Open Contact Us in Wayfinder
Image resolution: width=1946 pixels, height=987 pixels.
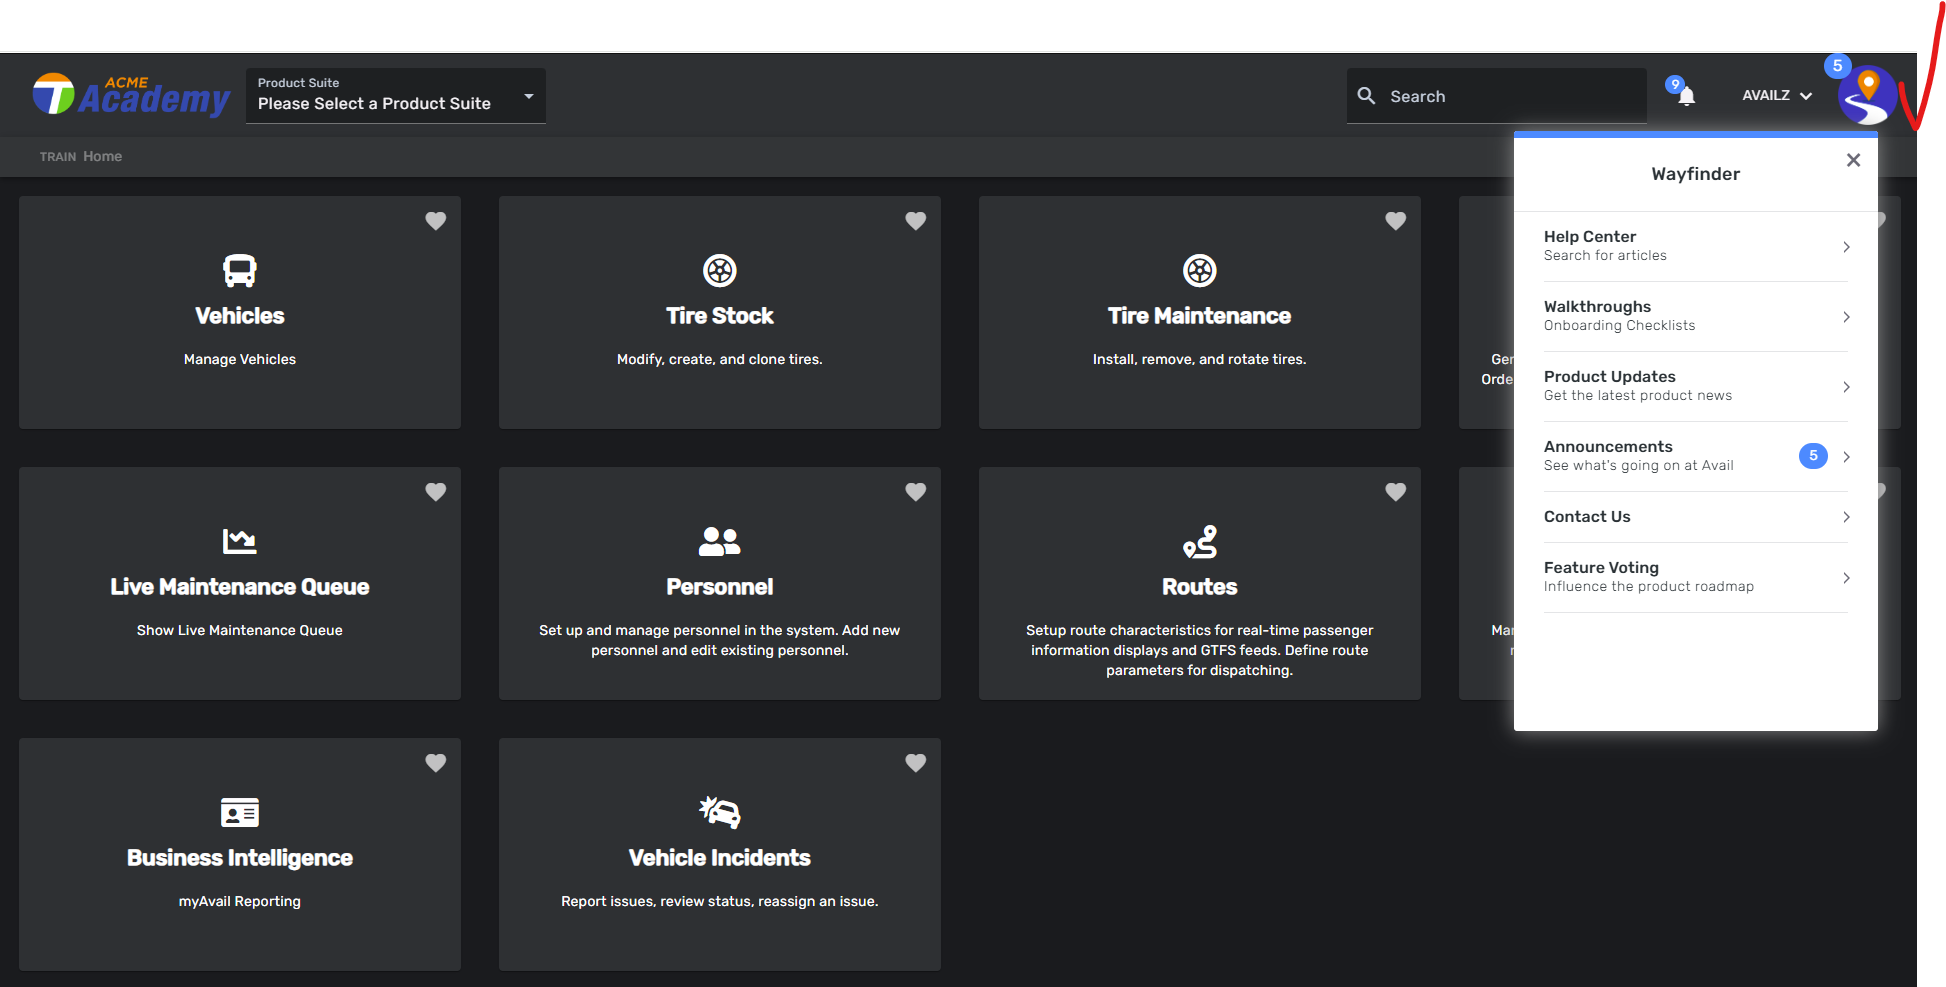pos(1696,517)
